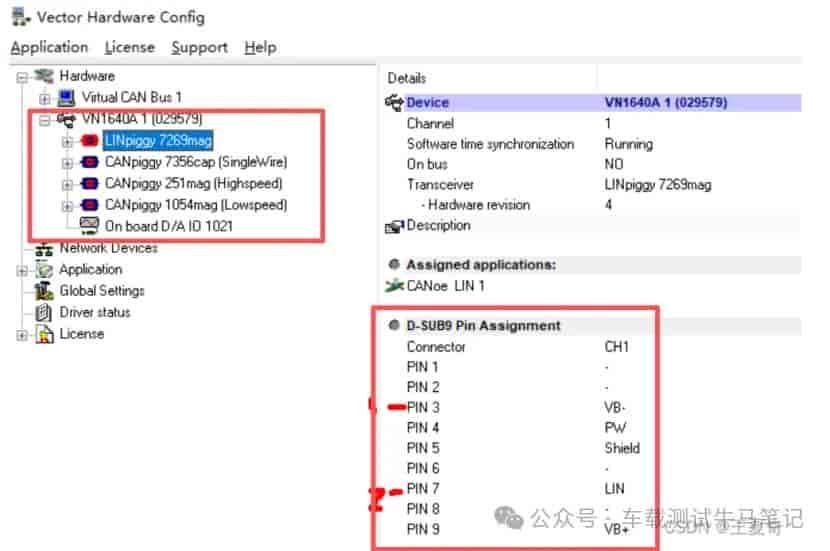Select License tree item
The height and width of the screenshot is (551, 830).
82,334
